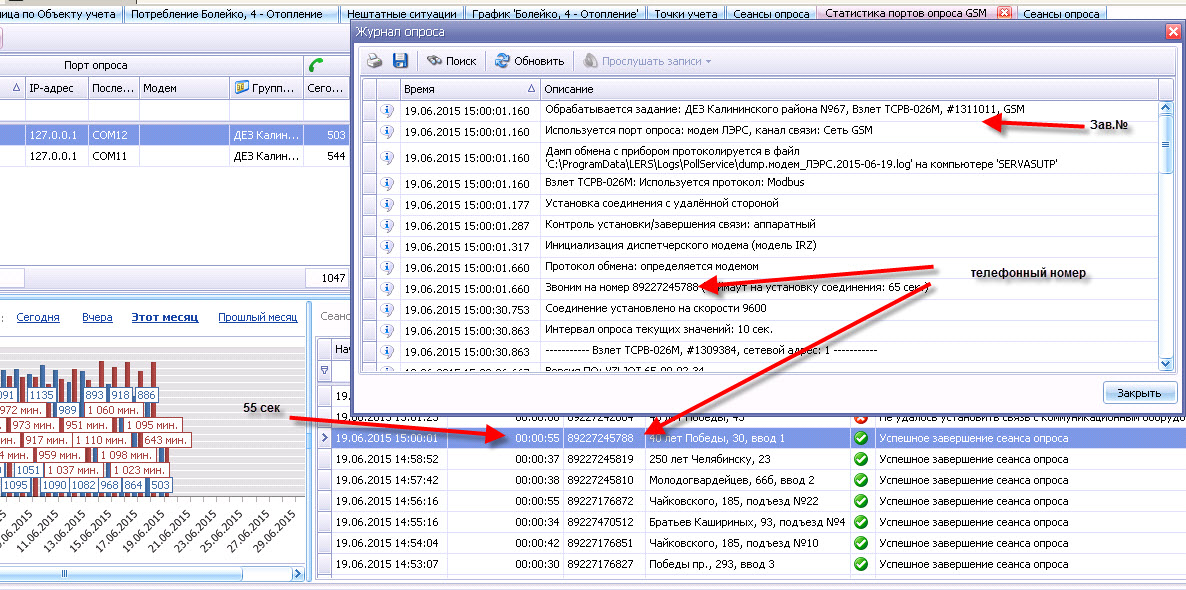Select log entry 'Звоним на номер 89227245788'

coord(759,288)
